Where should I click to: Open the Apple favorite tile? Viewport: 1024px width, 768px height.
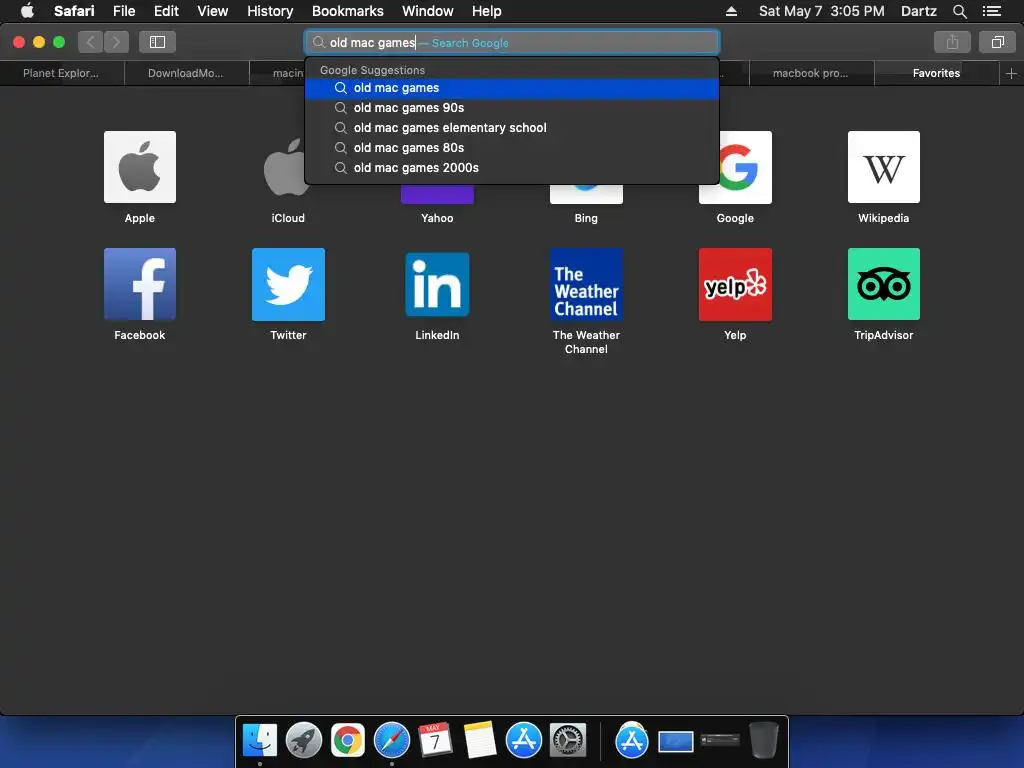tap(140, 167)
